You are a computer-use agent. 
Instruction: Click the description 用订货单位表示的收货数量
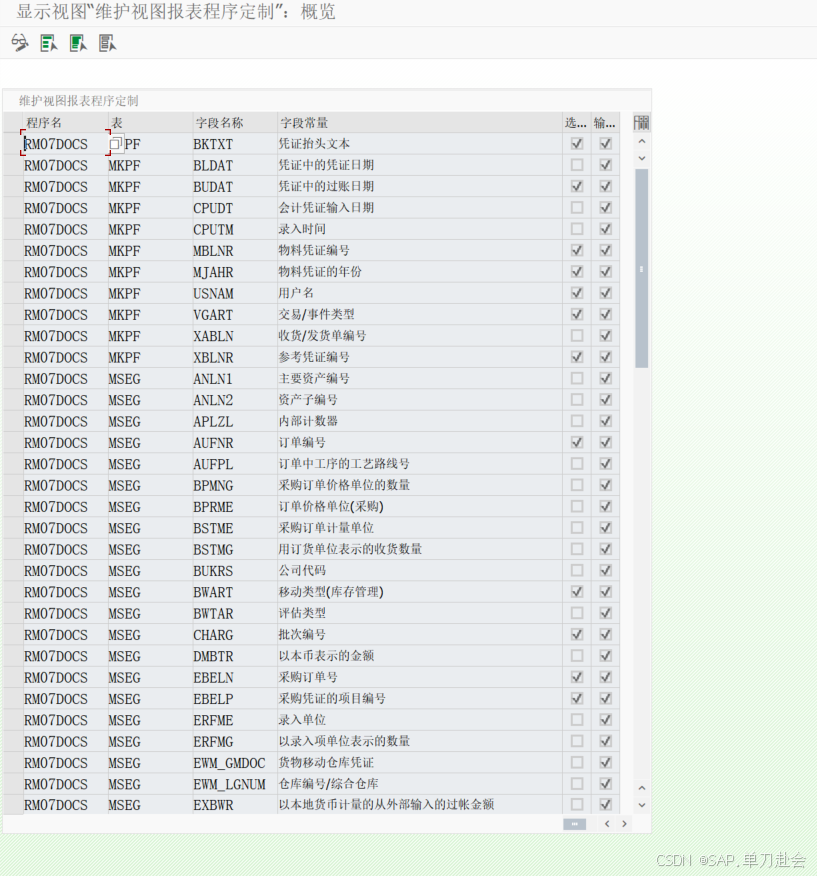(350, 549)
